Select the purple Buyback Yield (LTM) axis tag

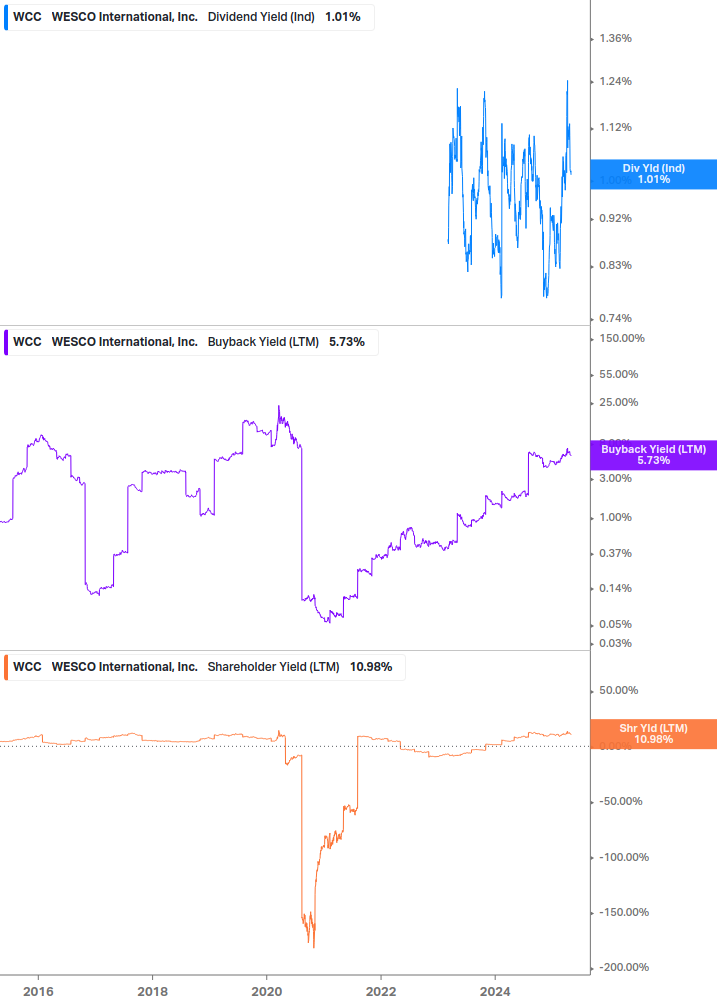(x=654, y=455)
